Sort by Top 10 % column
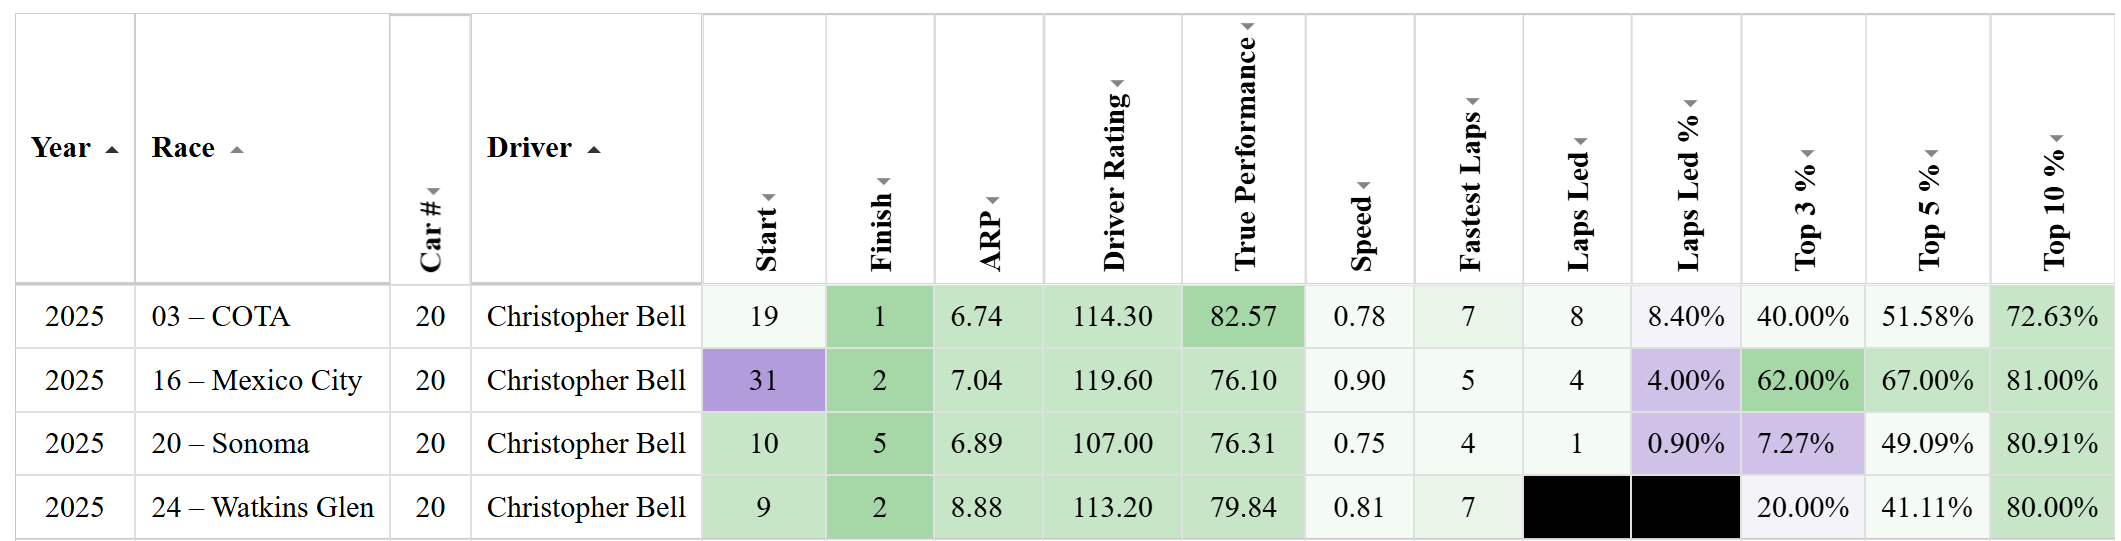 coord(2053,205)
